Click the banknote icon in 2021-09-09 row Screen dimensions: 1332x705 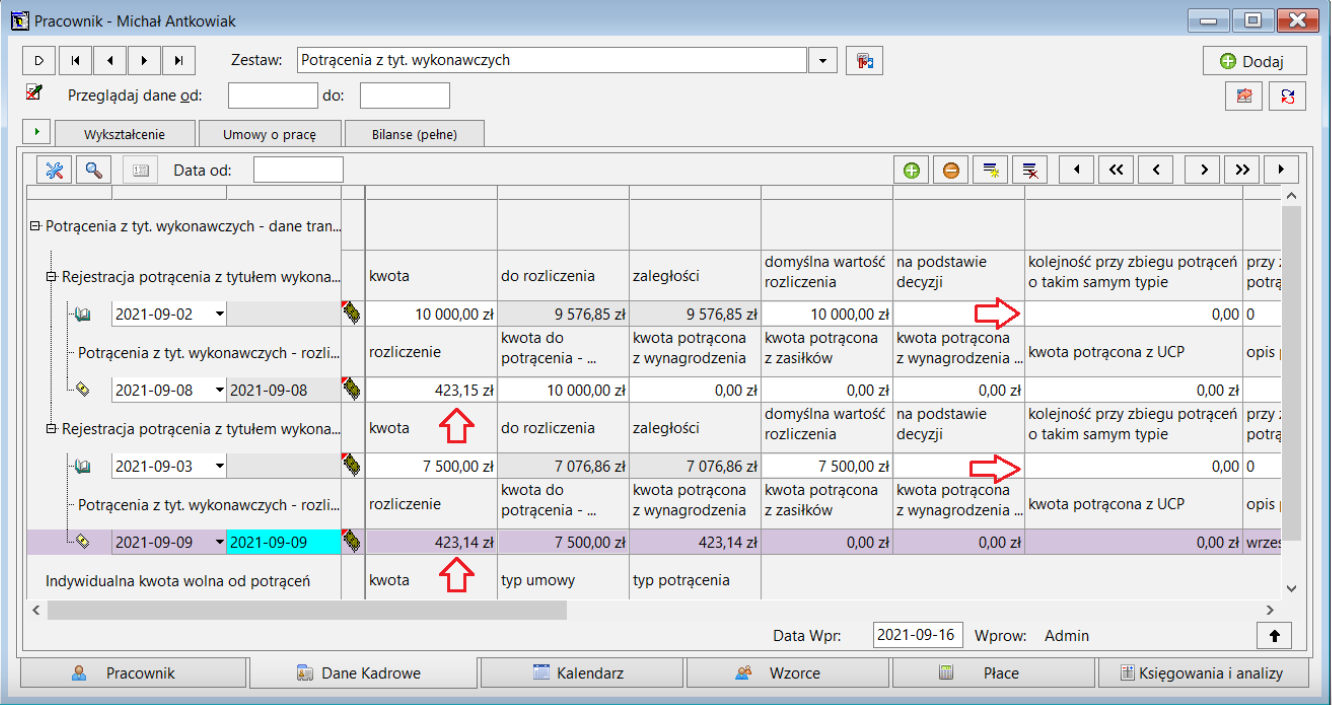coord(353,542)
